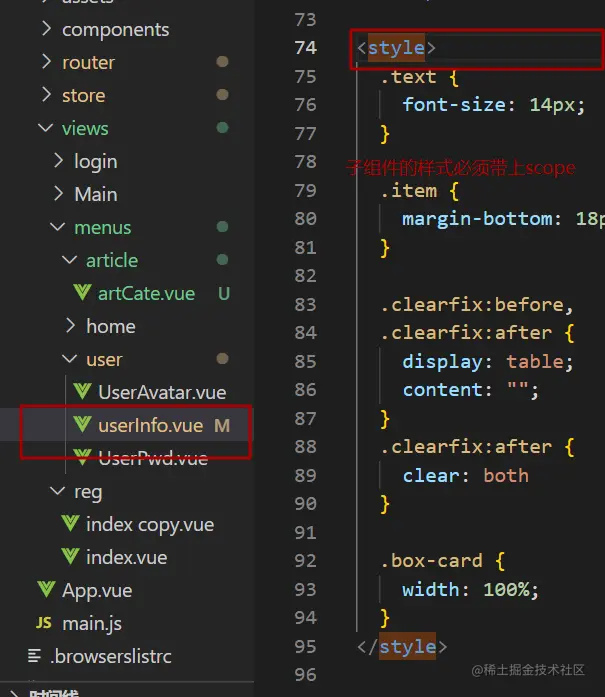Click line number 95 in gutter
Viewport: 605px width, 697px height.
pyautogui.click(x=305, y=646)
